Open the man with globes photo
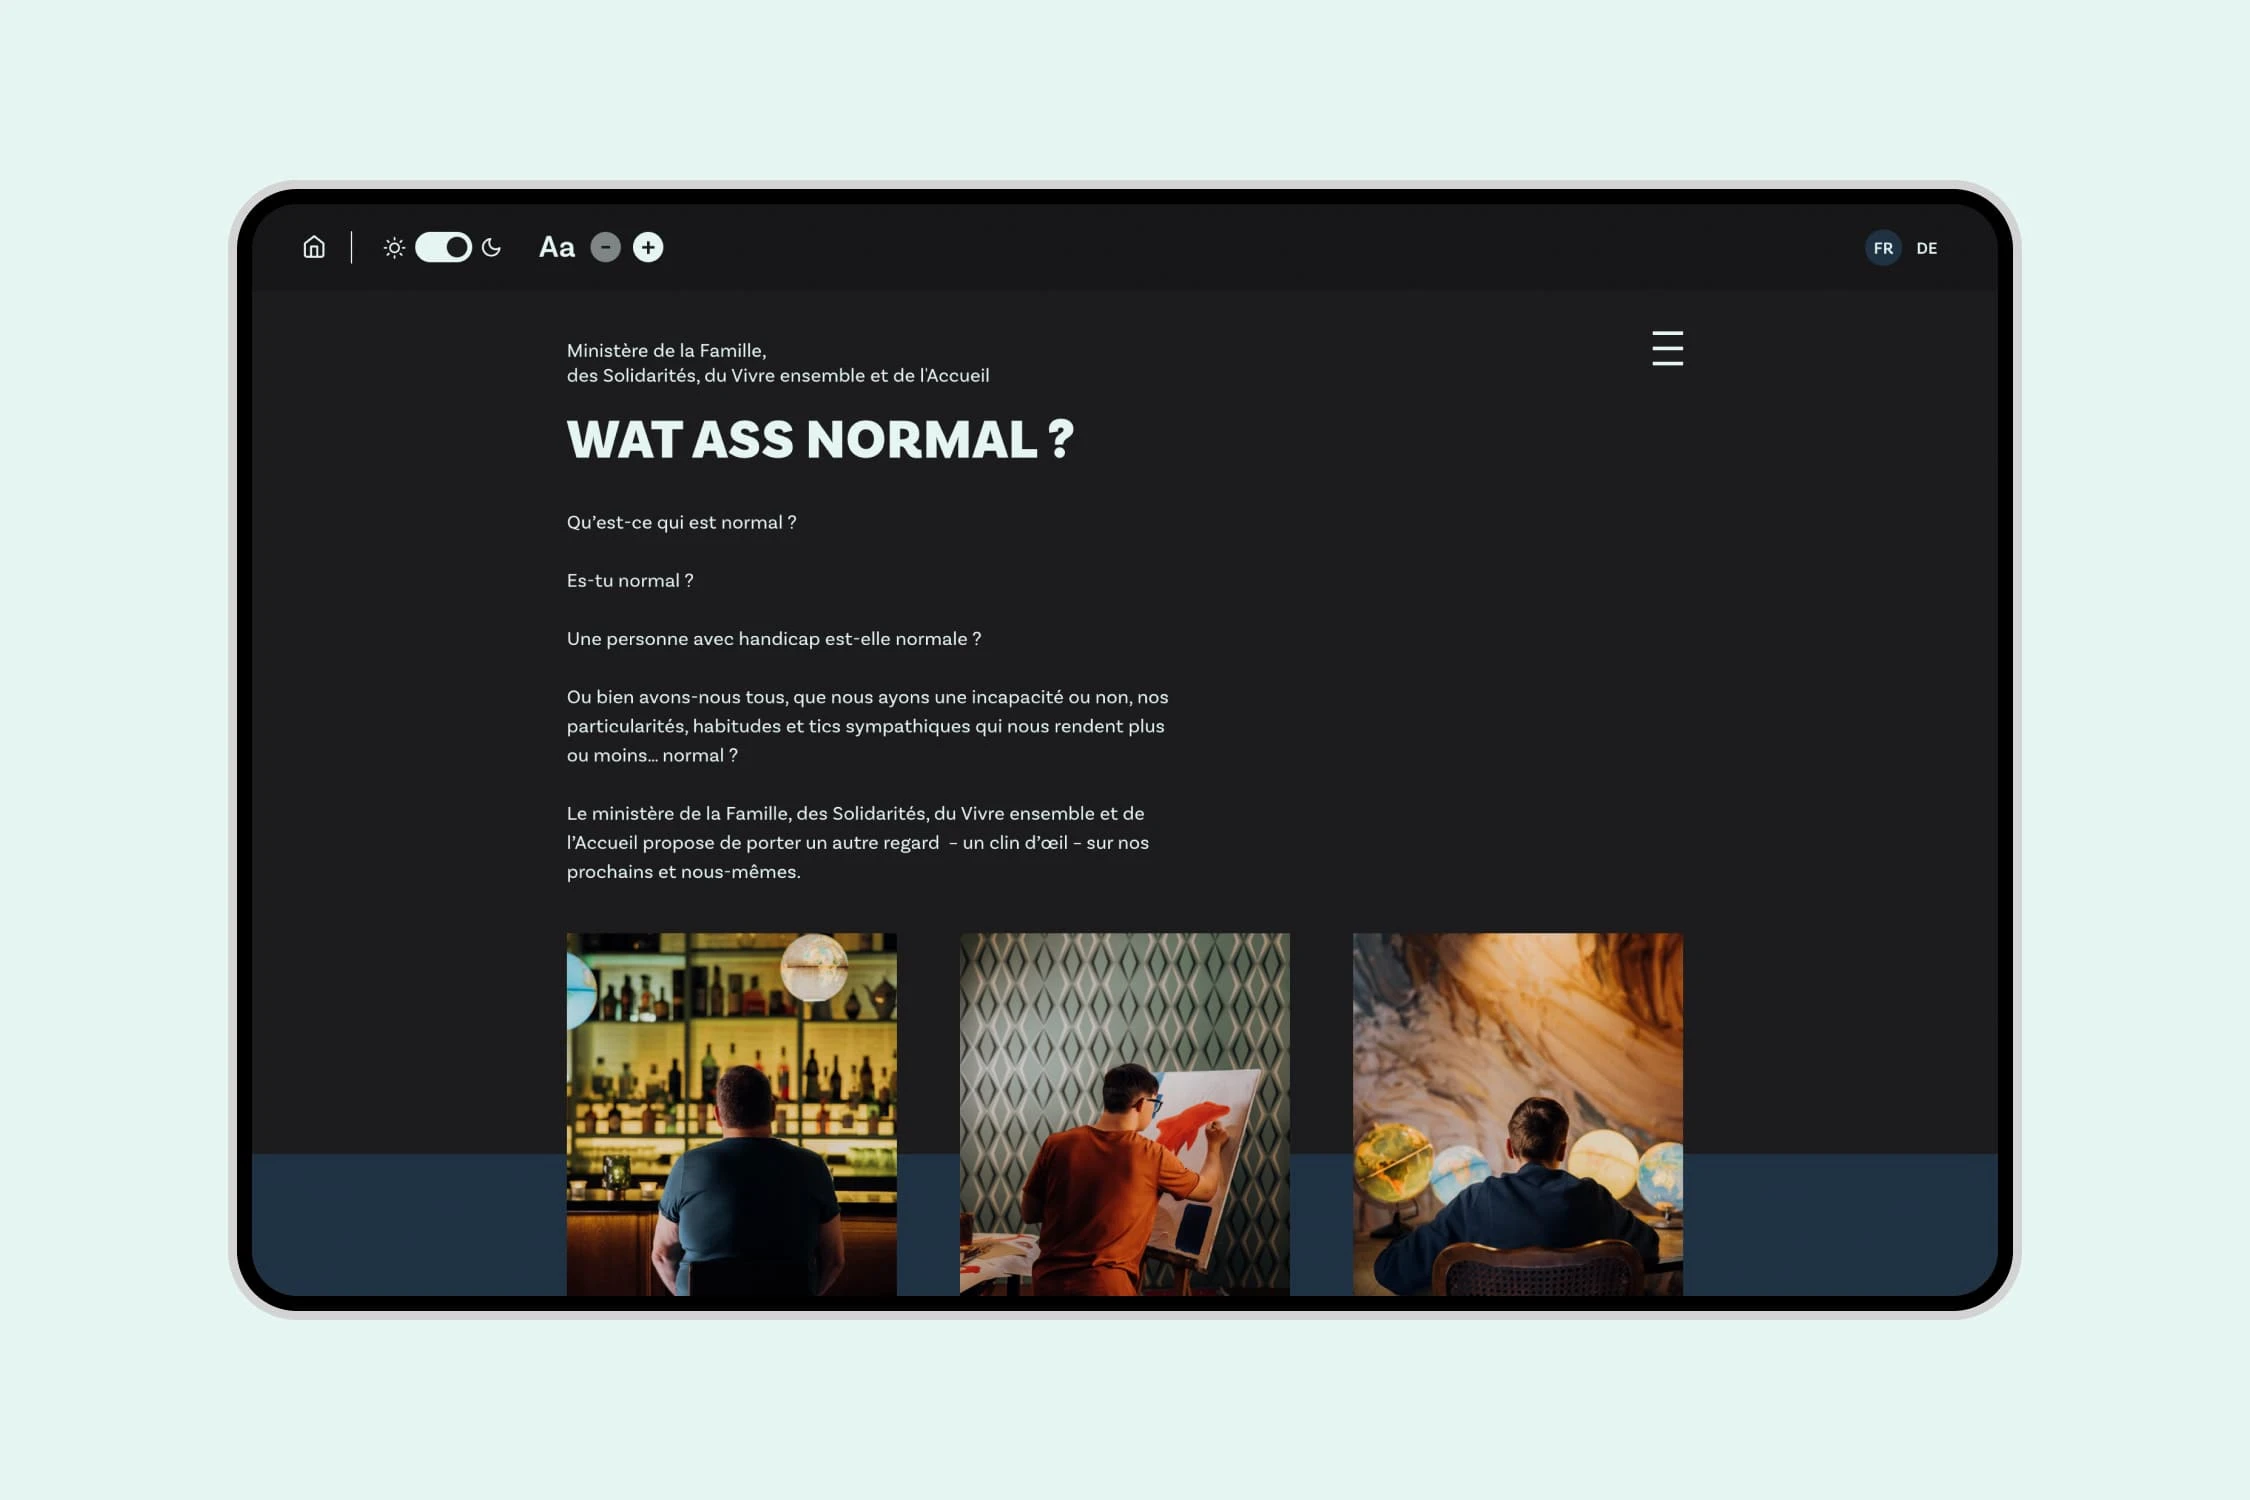Image resolution: width=2250 pixels, height=1500 pixels. (1517, 1113)
